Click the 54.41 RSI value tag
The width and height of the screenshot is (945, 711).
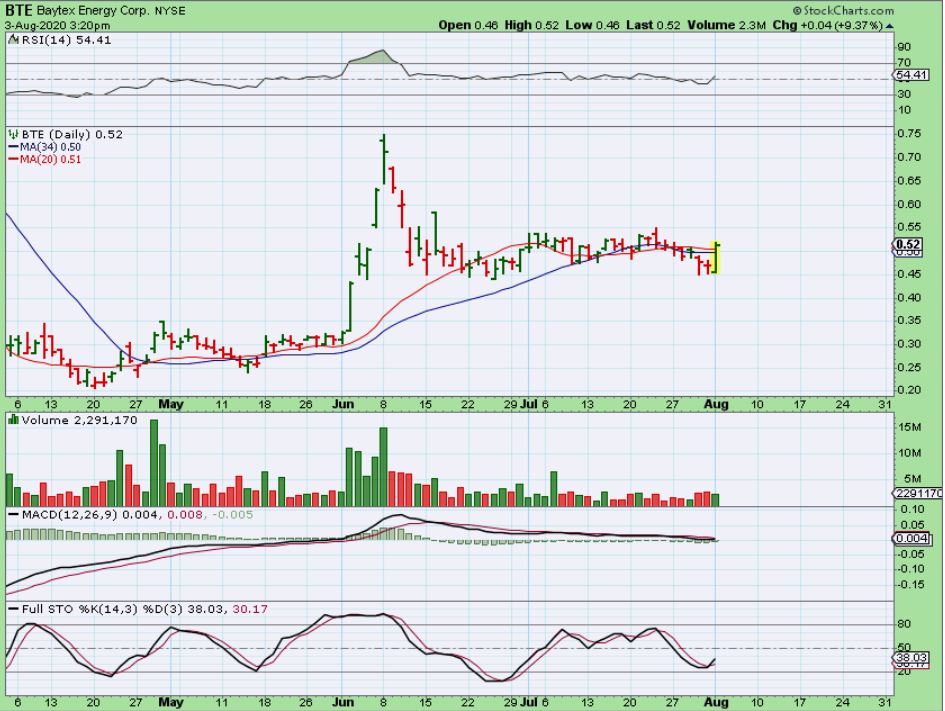pos(912,75)
